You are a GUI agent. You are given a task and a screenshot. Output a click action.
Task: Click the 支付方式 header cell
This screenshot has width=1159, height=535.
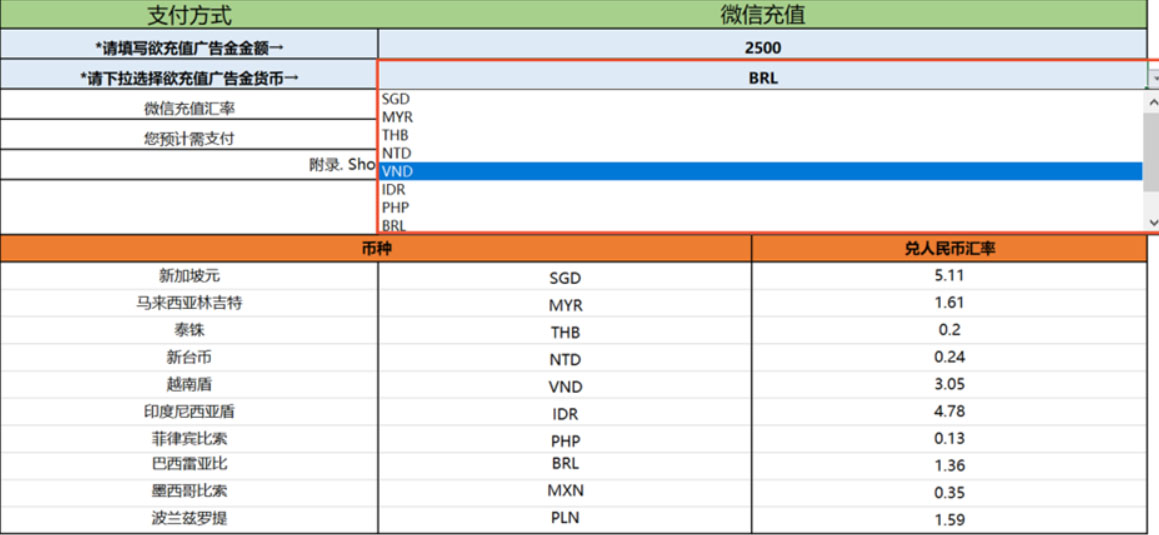pos(189,15)
